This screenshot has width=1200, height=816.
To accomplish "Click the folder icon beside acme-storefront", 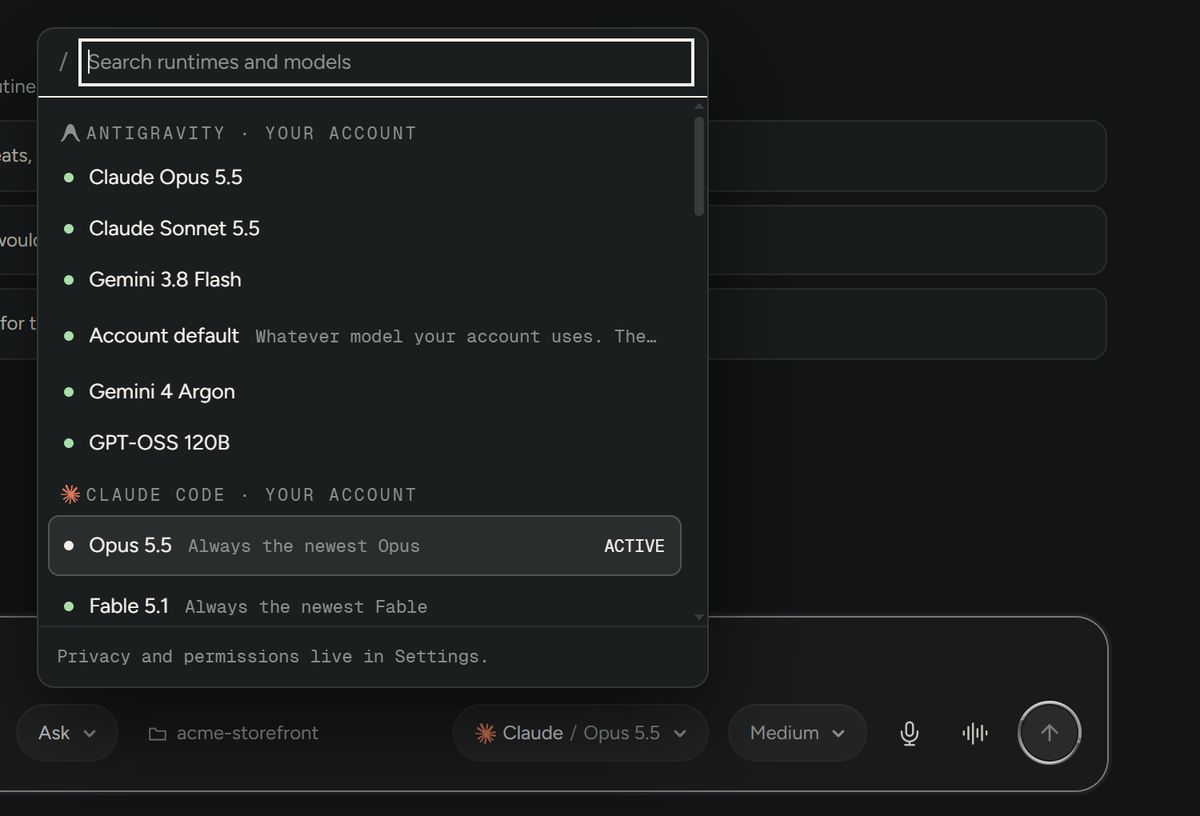I will click(157, 734).
